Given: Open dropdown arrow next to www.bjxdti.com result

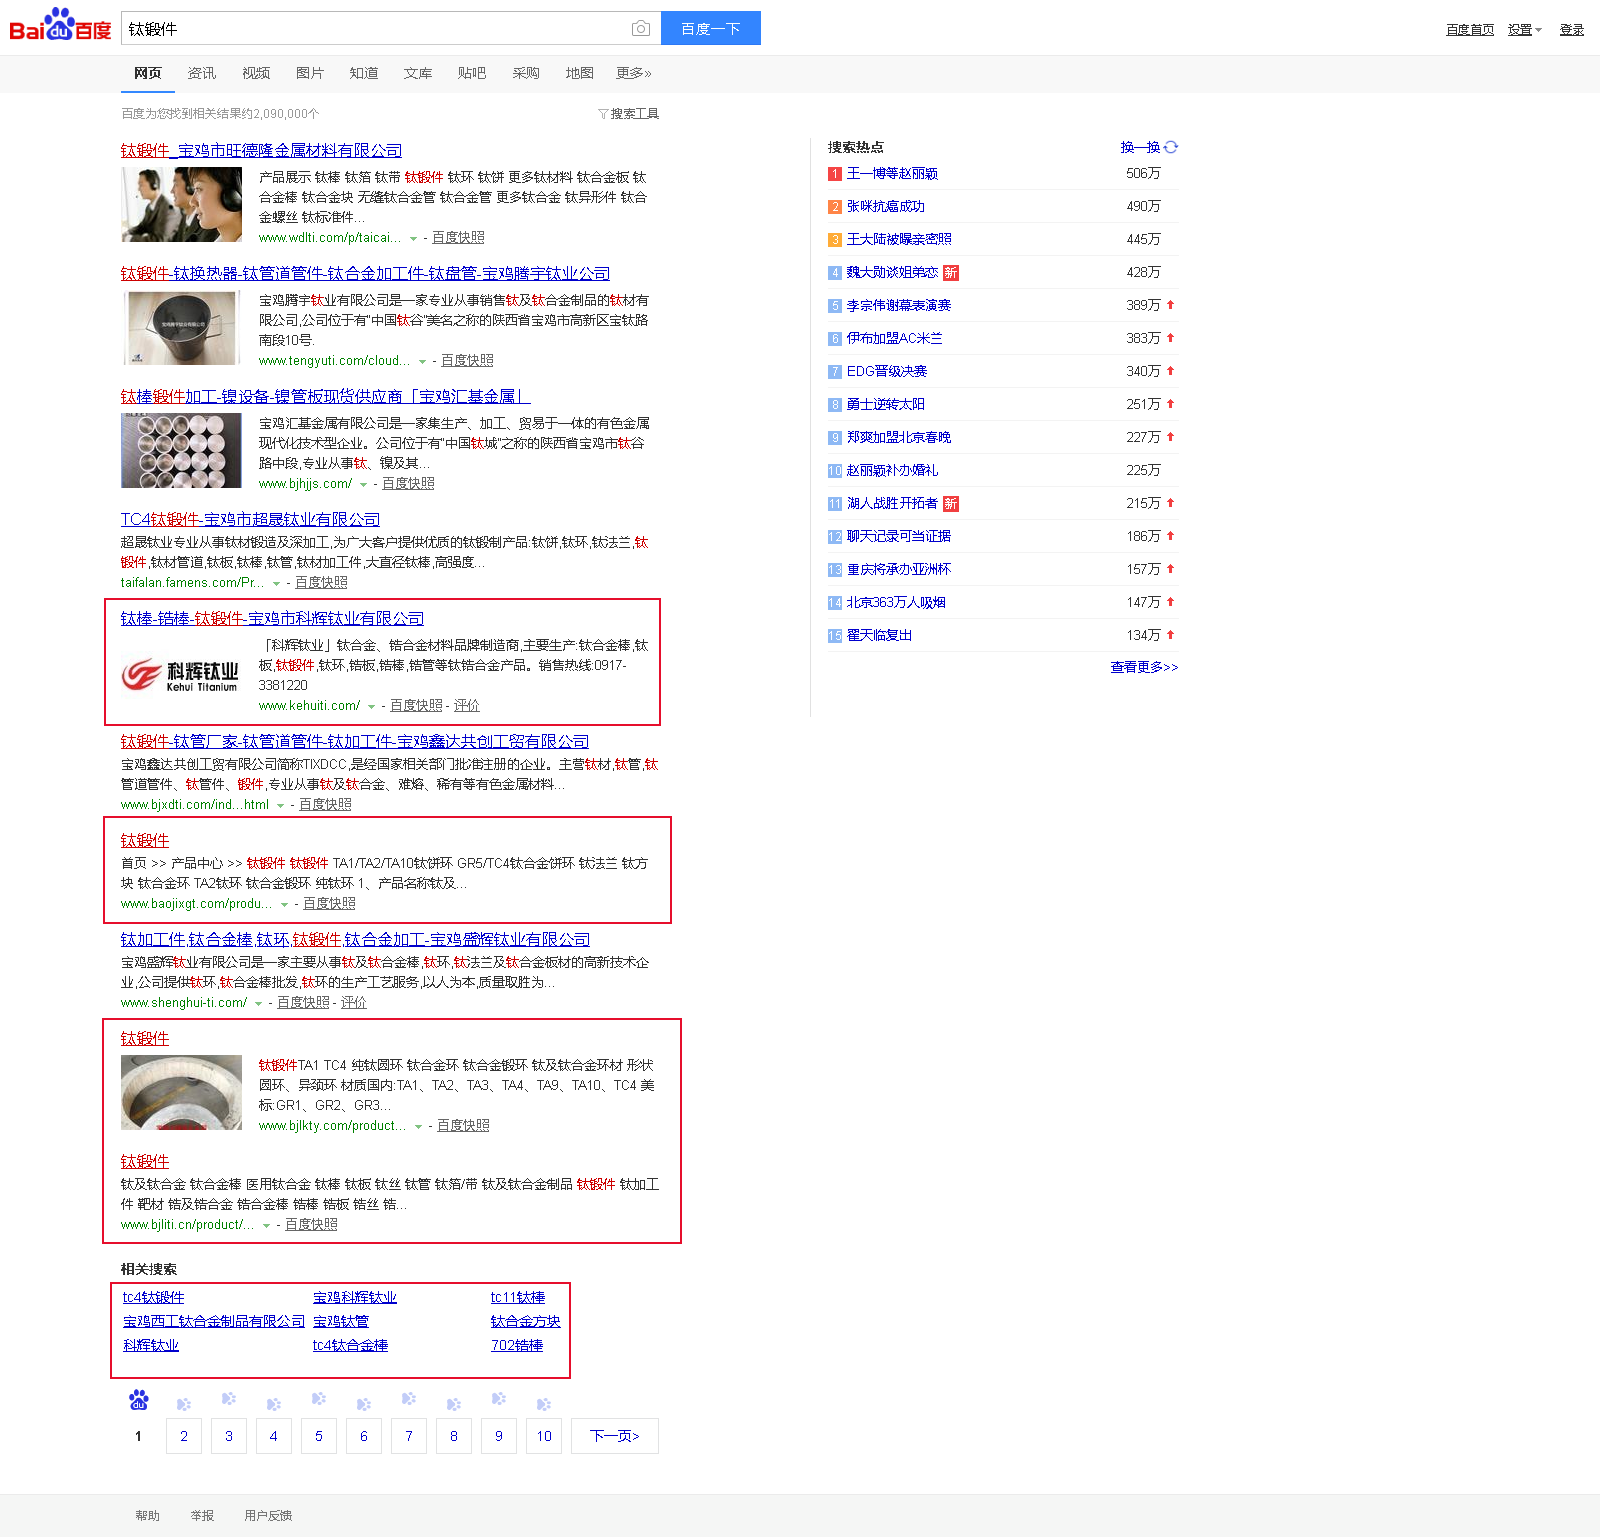Looking at the screenshot, I should point(281,806).
